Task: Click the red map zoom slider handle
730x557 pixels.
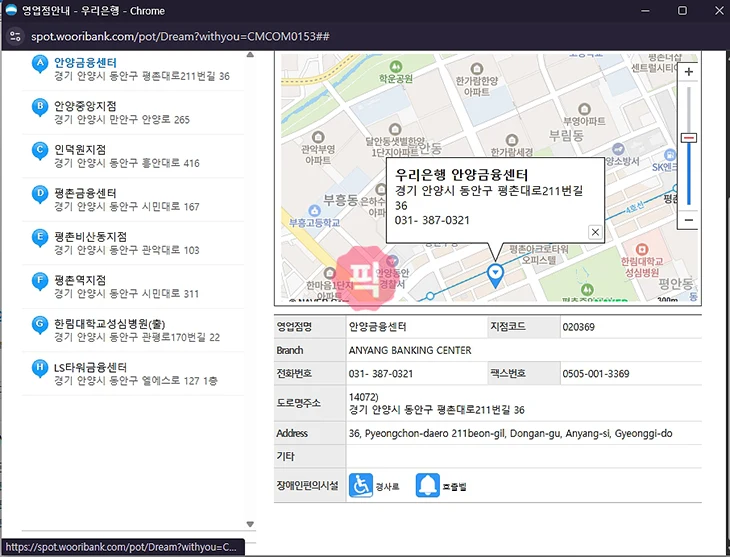Action: tap(689, 138)
